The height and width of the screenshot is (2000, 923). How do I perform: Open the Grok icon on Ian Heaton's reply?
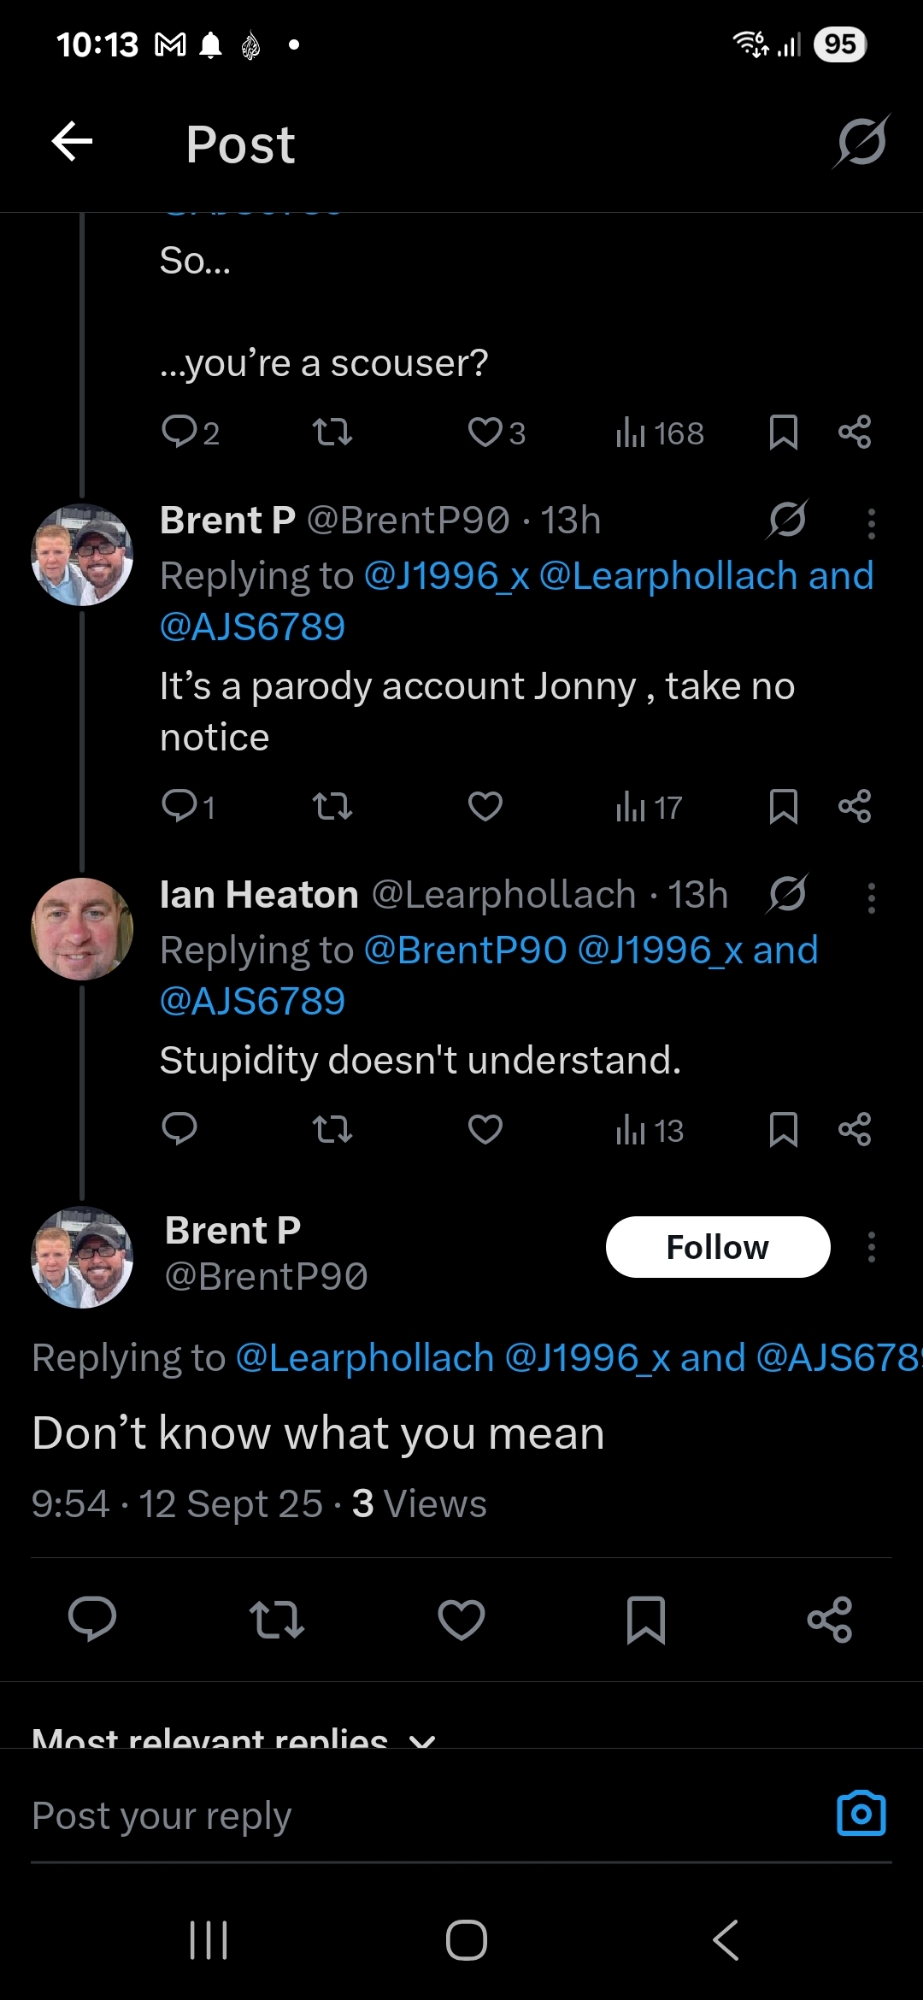tap(788, 894)
